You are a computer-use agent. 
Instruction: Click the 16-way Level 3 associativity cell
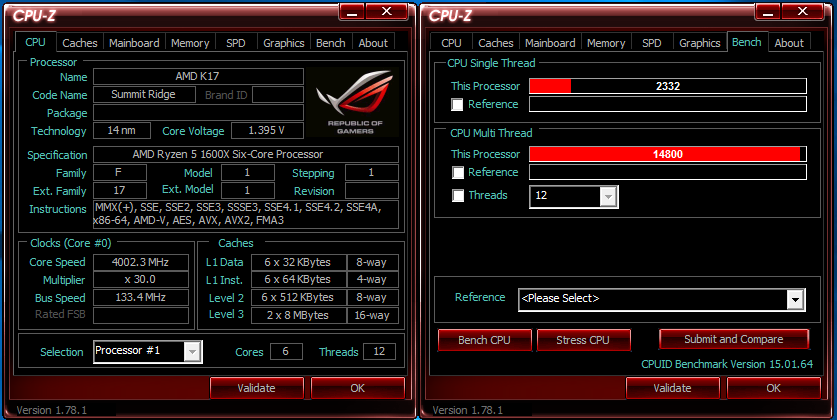click(x=373, y=315)
